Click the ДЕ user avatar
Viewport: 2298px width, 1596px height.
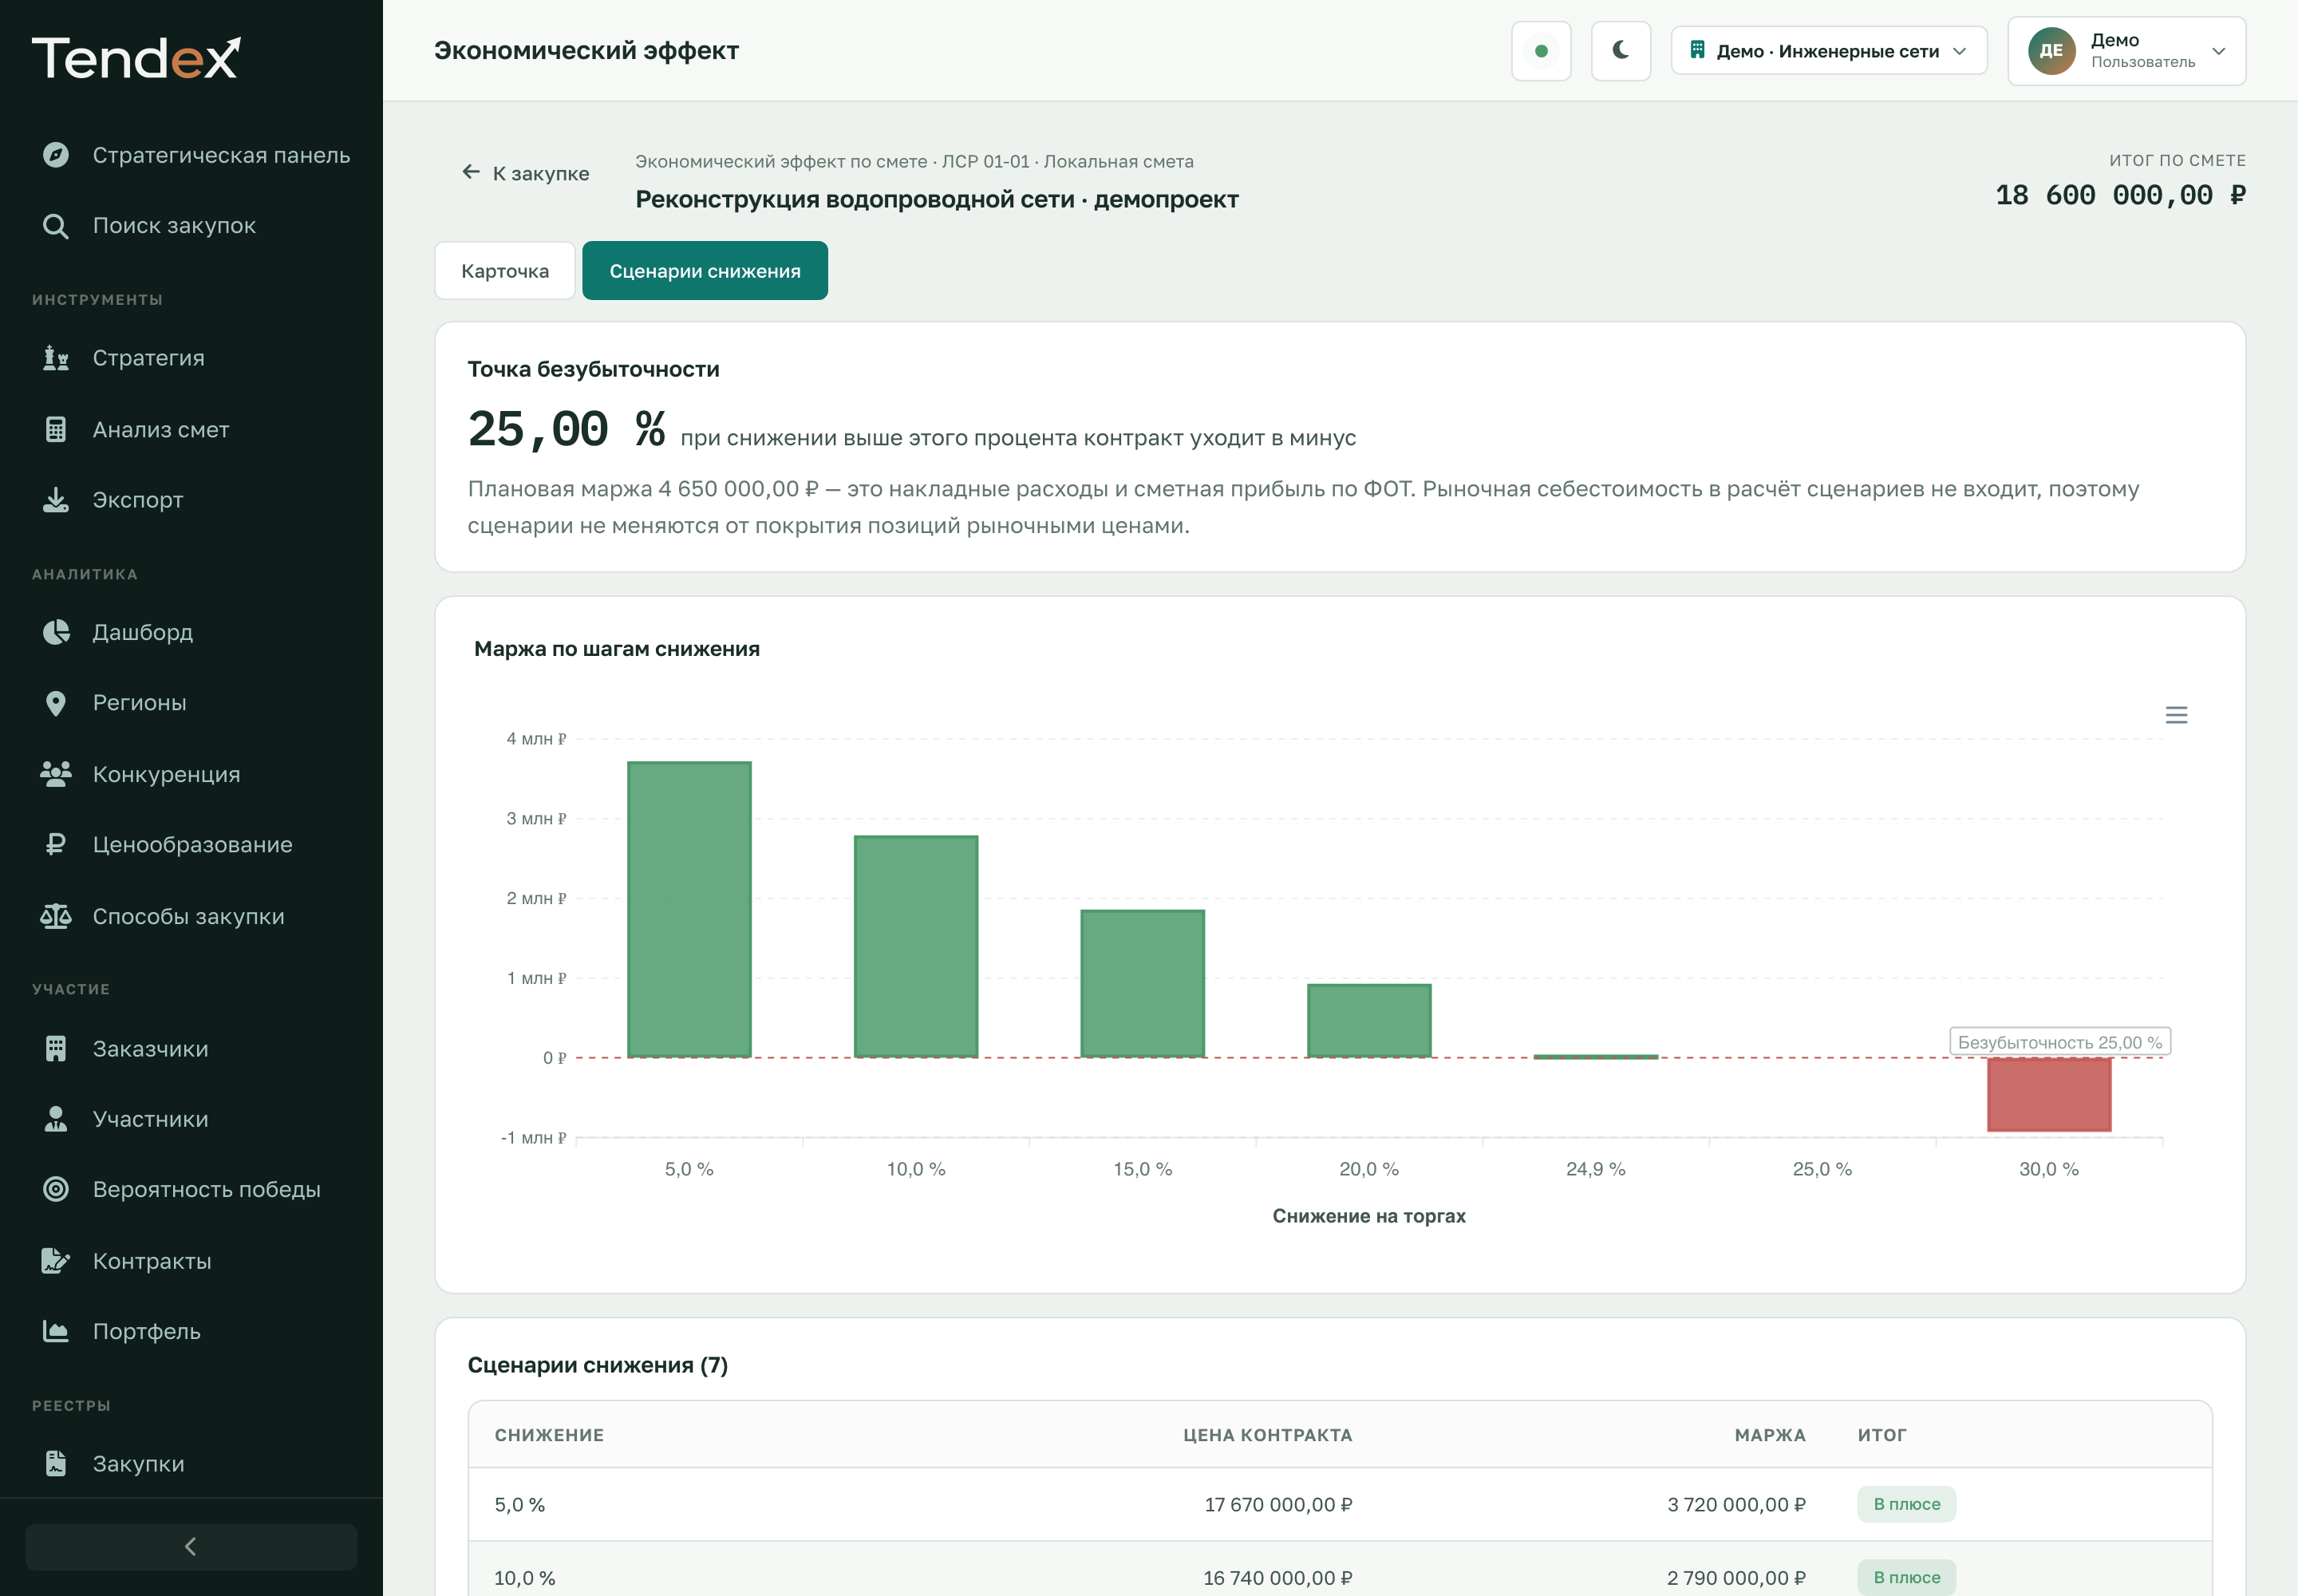[x=2051, y=51]
